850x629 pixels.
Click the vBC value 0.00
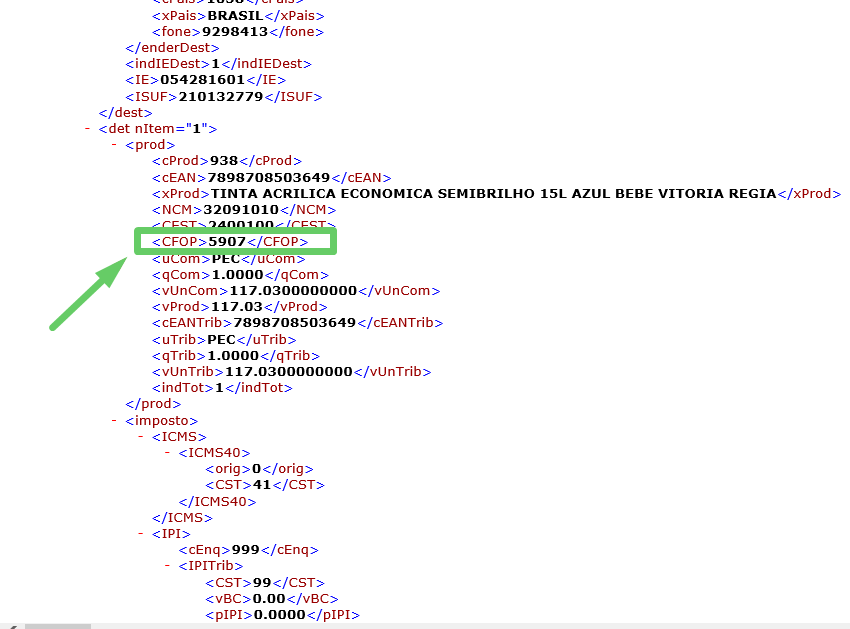pyautogui.click(x=269, y=599)
